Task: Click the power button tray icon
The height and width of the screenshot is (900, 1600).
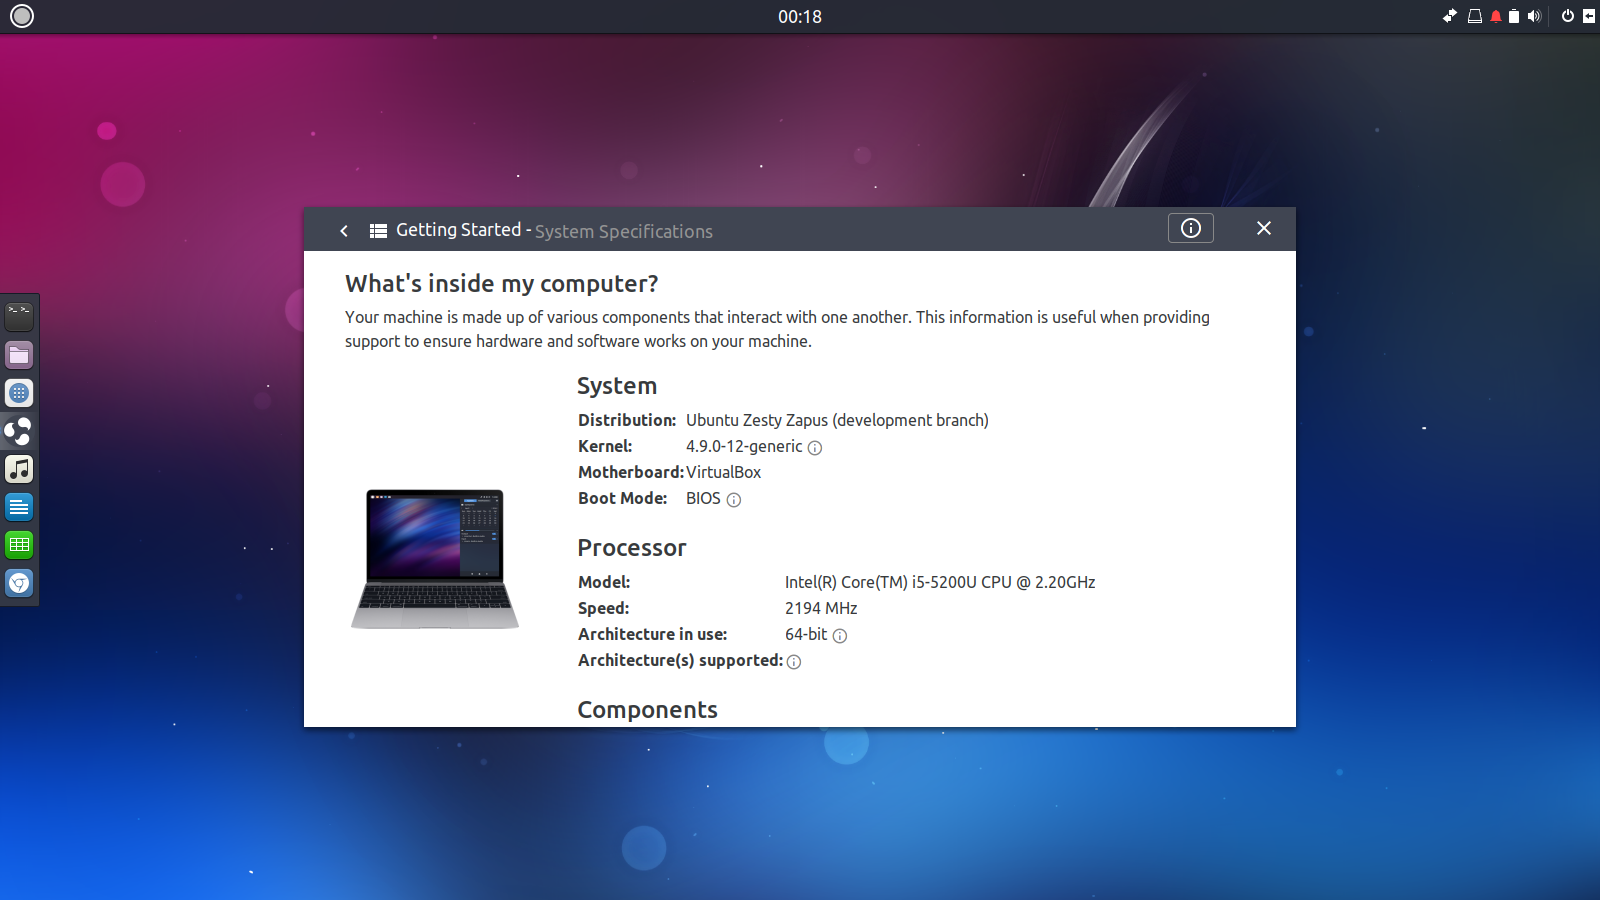Action: pyautogui.click(x=1567, y=16)
